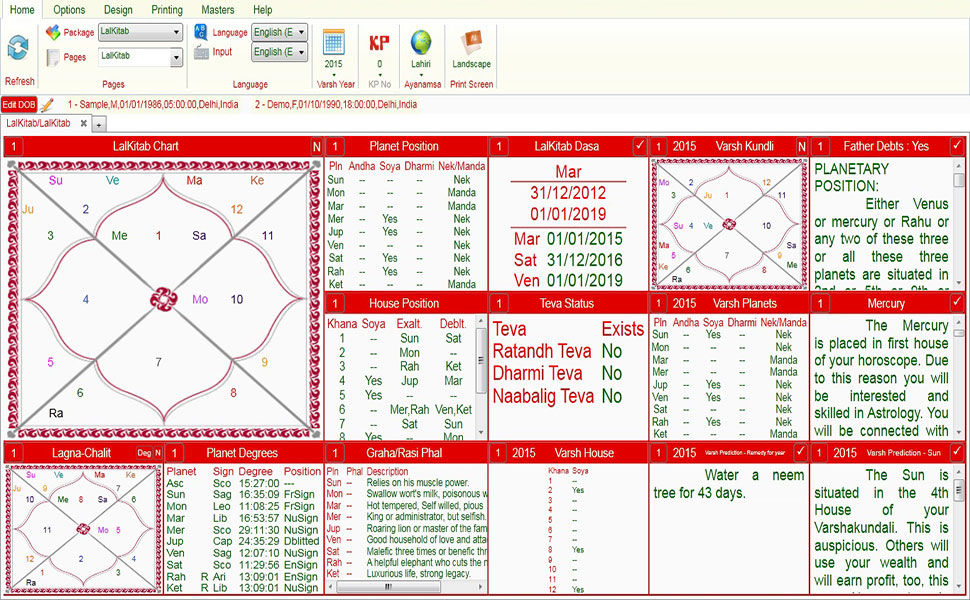Click the Language ABC icon

point(200,32)
